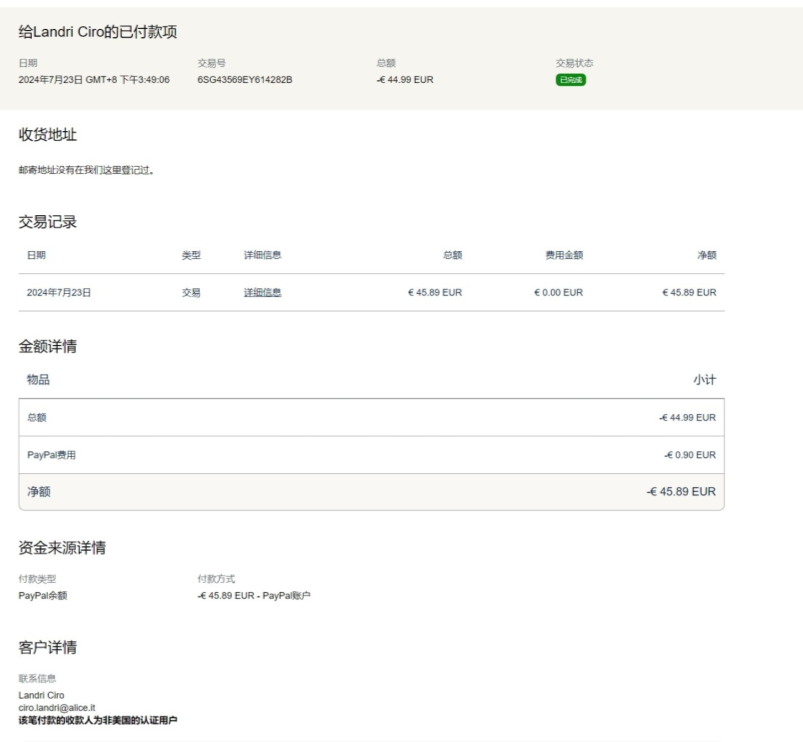Open the 详细信息 link in the transaction row

262,293
